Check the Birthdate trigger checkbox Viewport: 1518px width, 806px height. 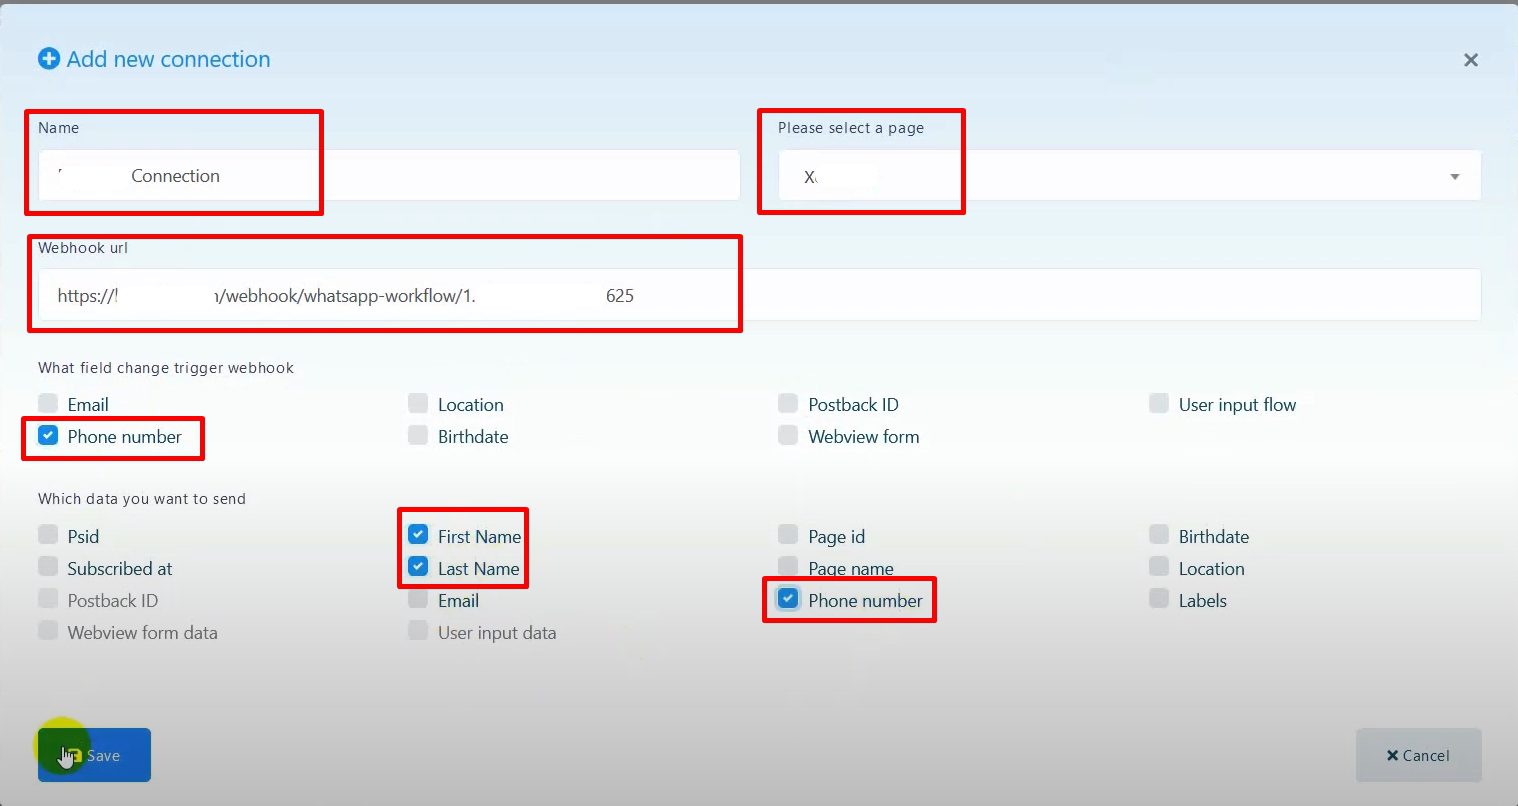pos(418,436)
